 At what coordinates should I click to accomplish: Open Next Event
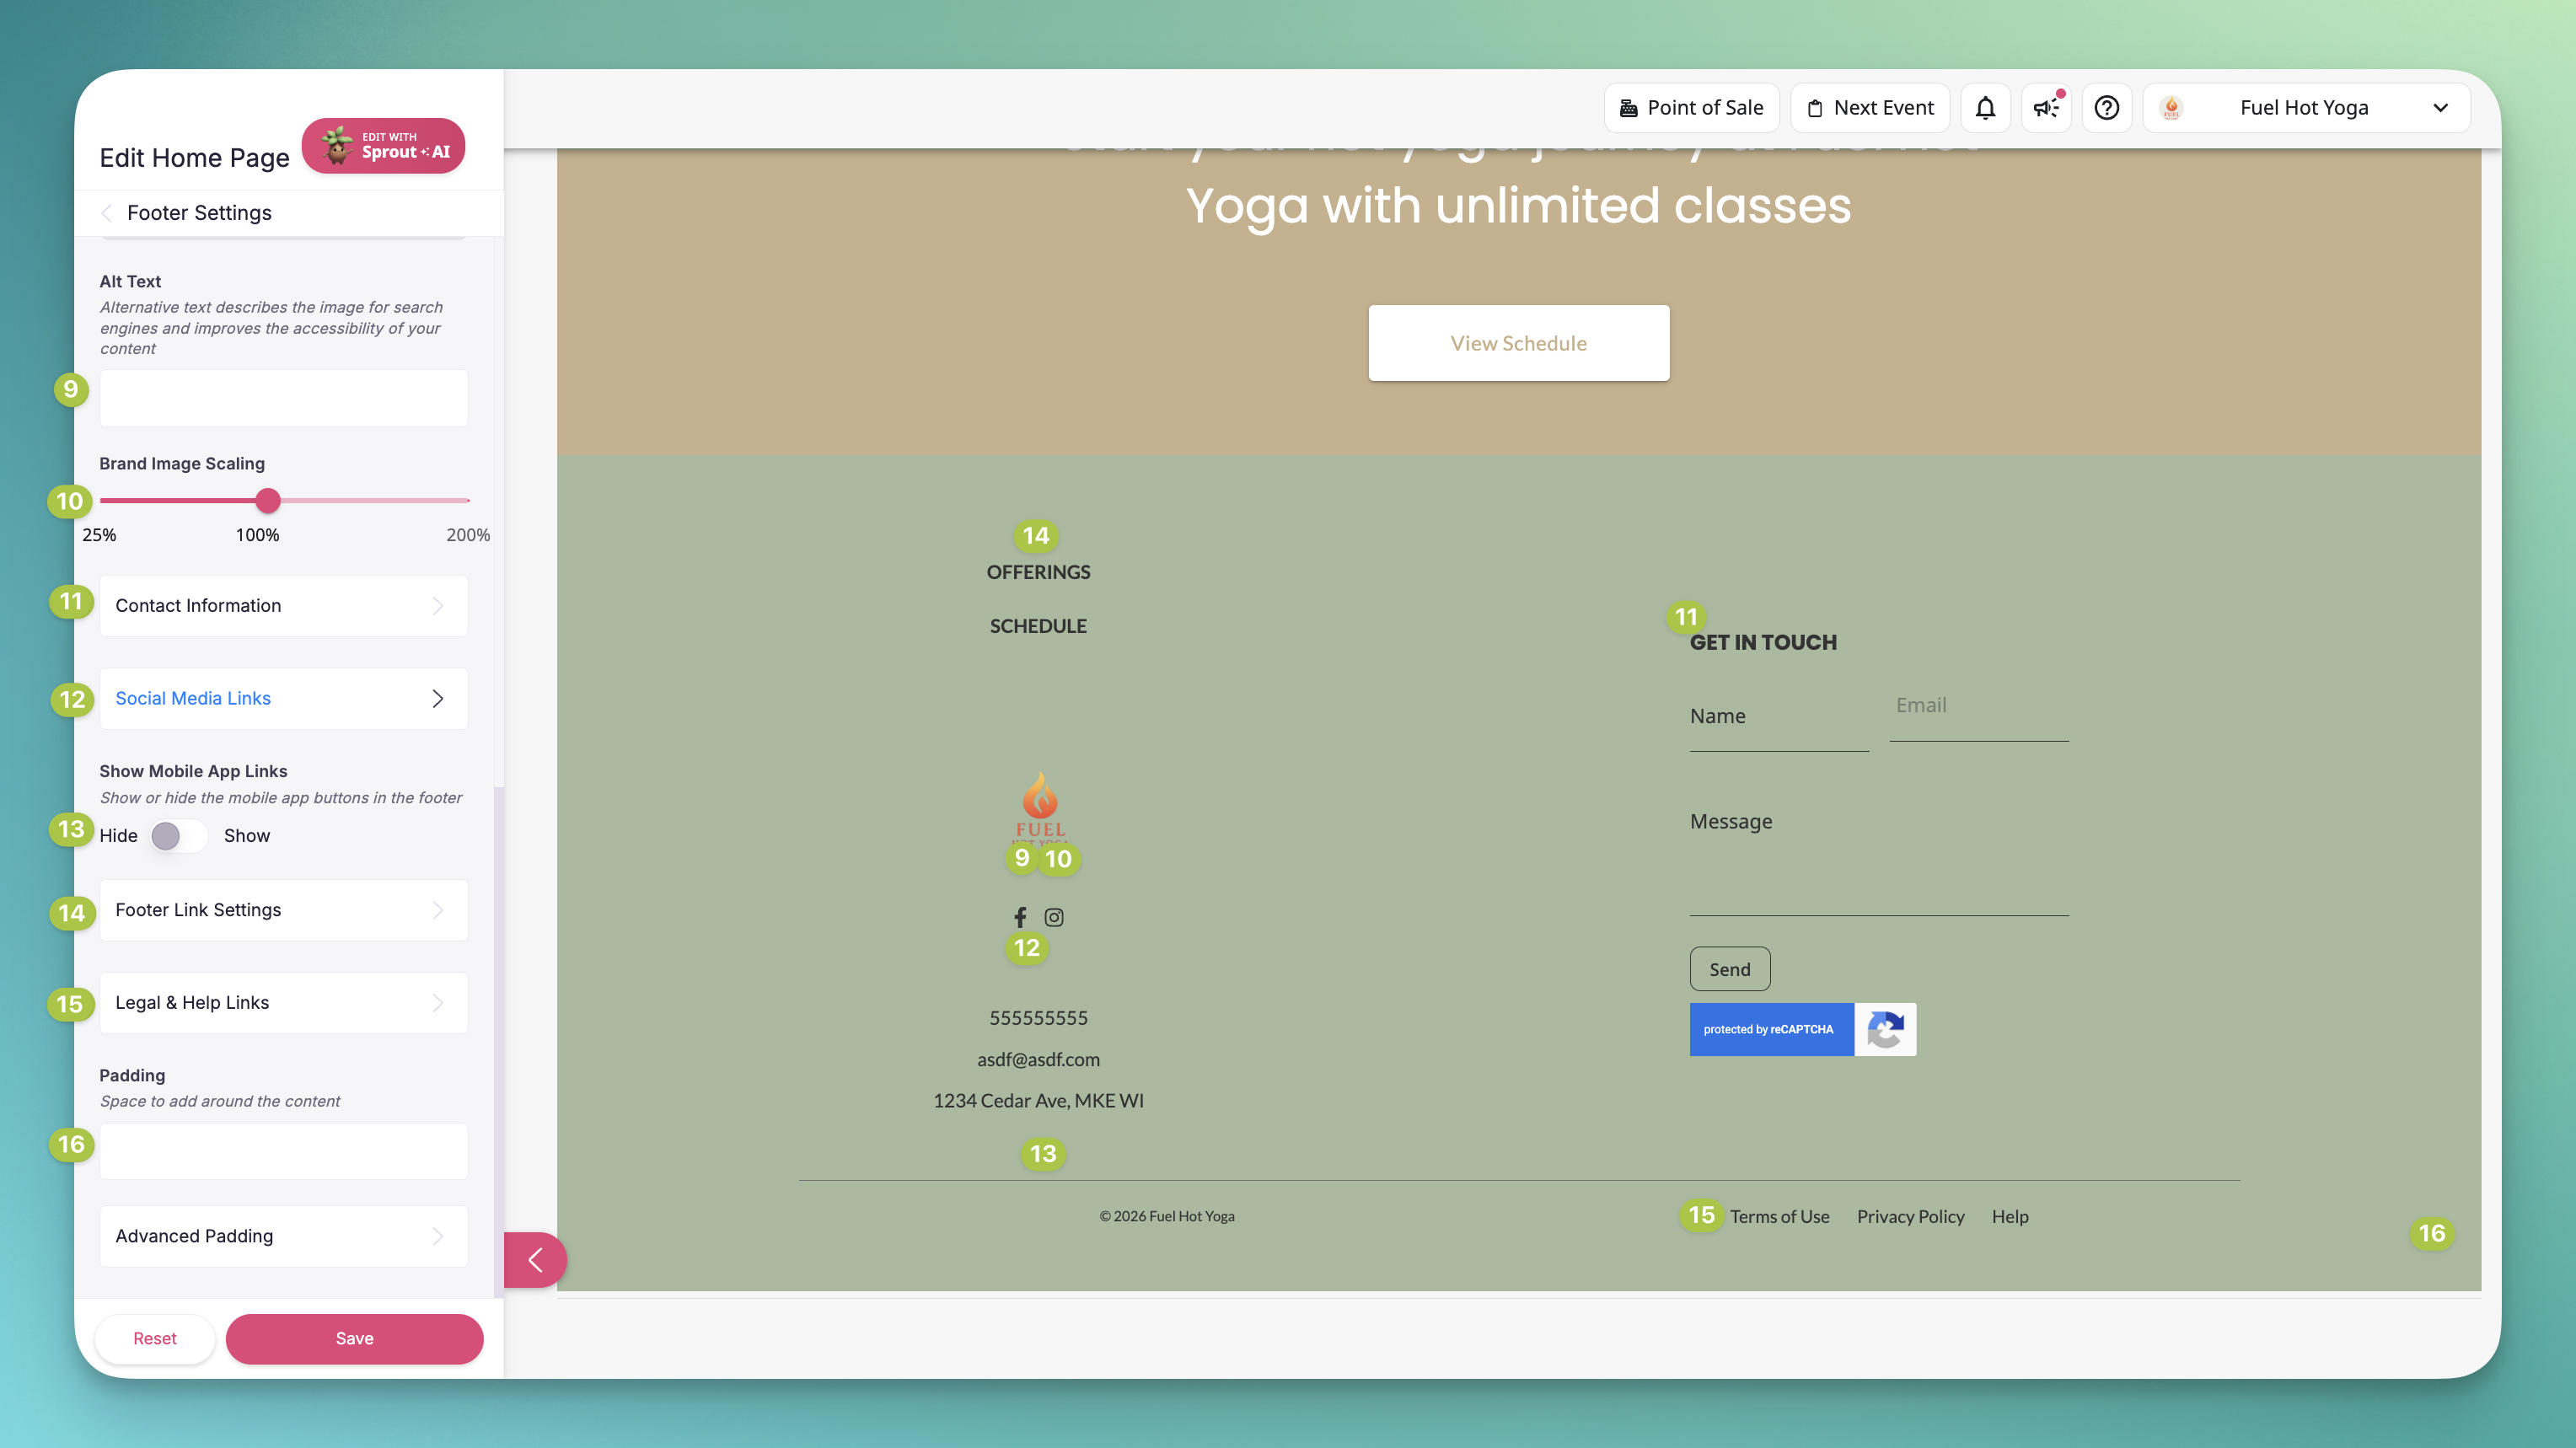(1870, 108)
